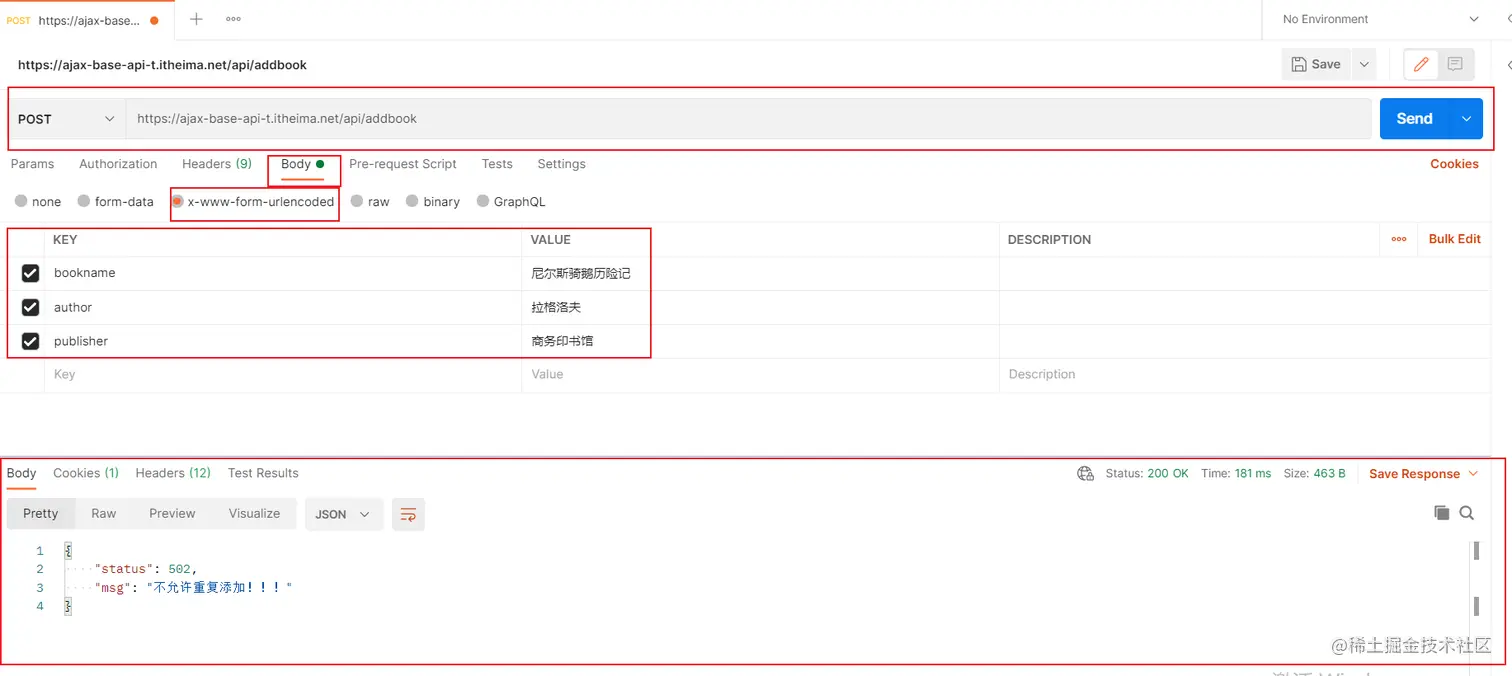Open the Test Results tab

(x=263, y=473)
